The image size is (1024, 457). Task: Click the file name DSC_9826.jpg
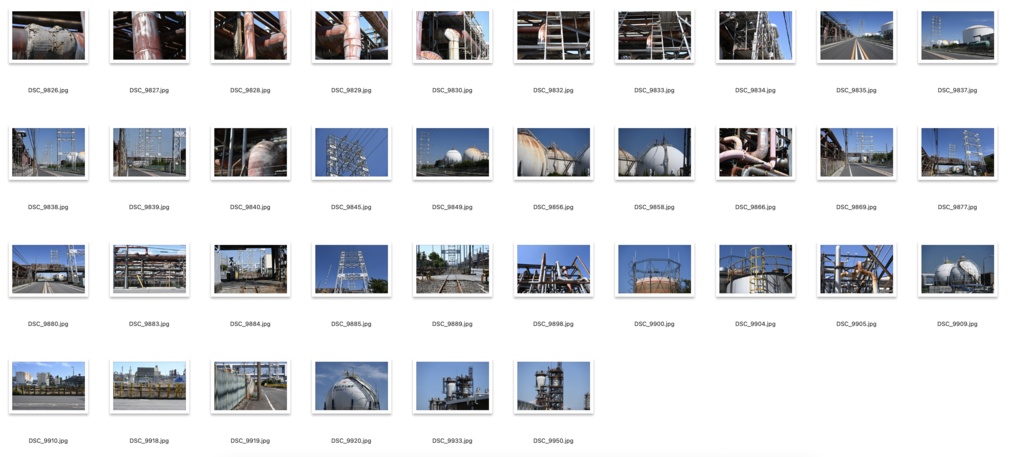(48, 91)
